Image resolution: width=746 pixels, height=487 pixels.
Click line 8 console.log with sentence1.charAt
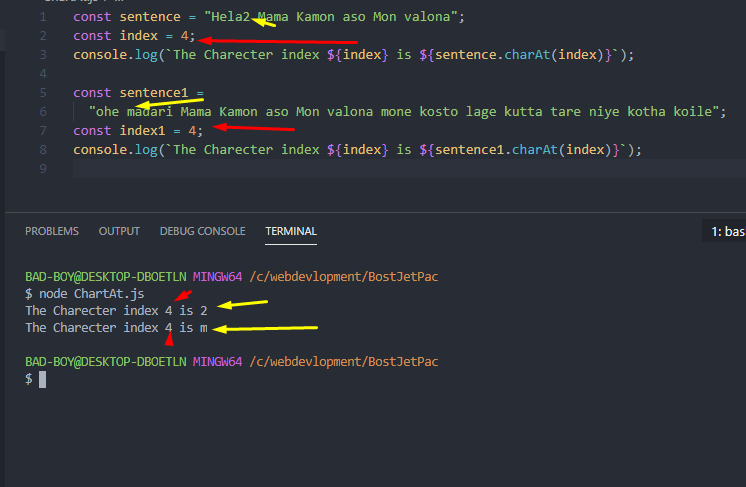pos(357,150)
